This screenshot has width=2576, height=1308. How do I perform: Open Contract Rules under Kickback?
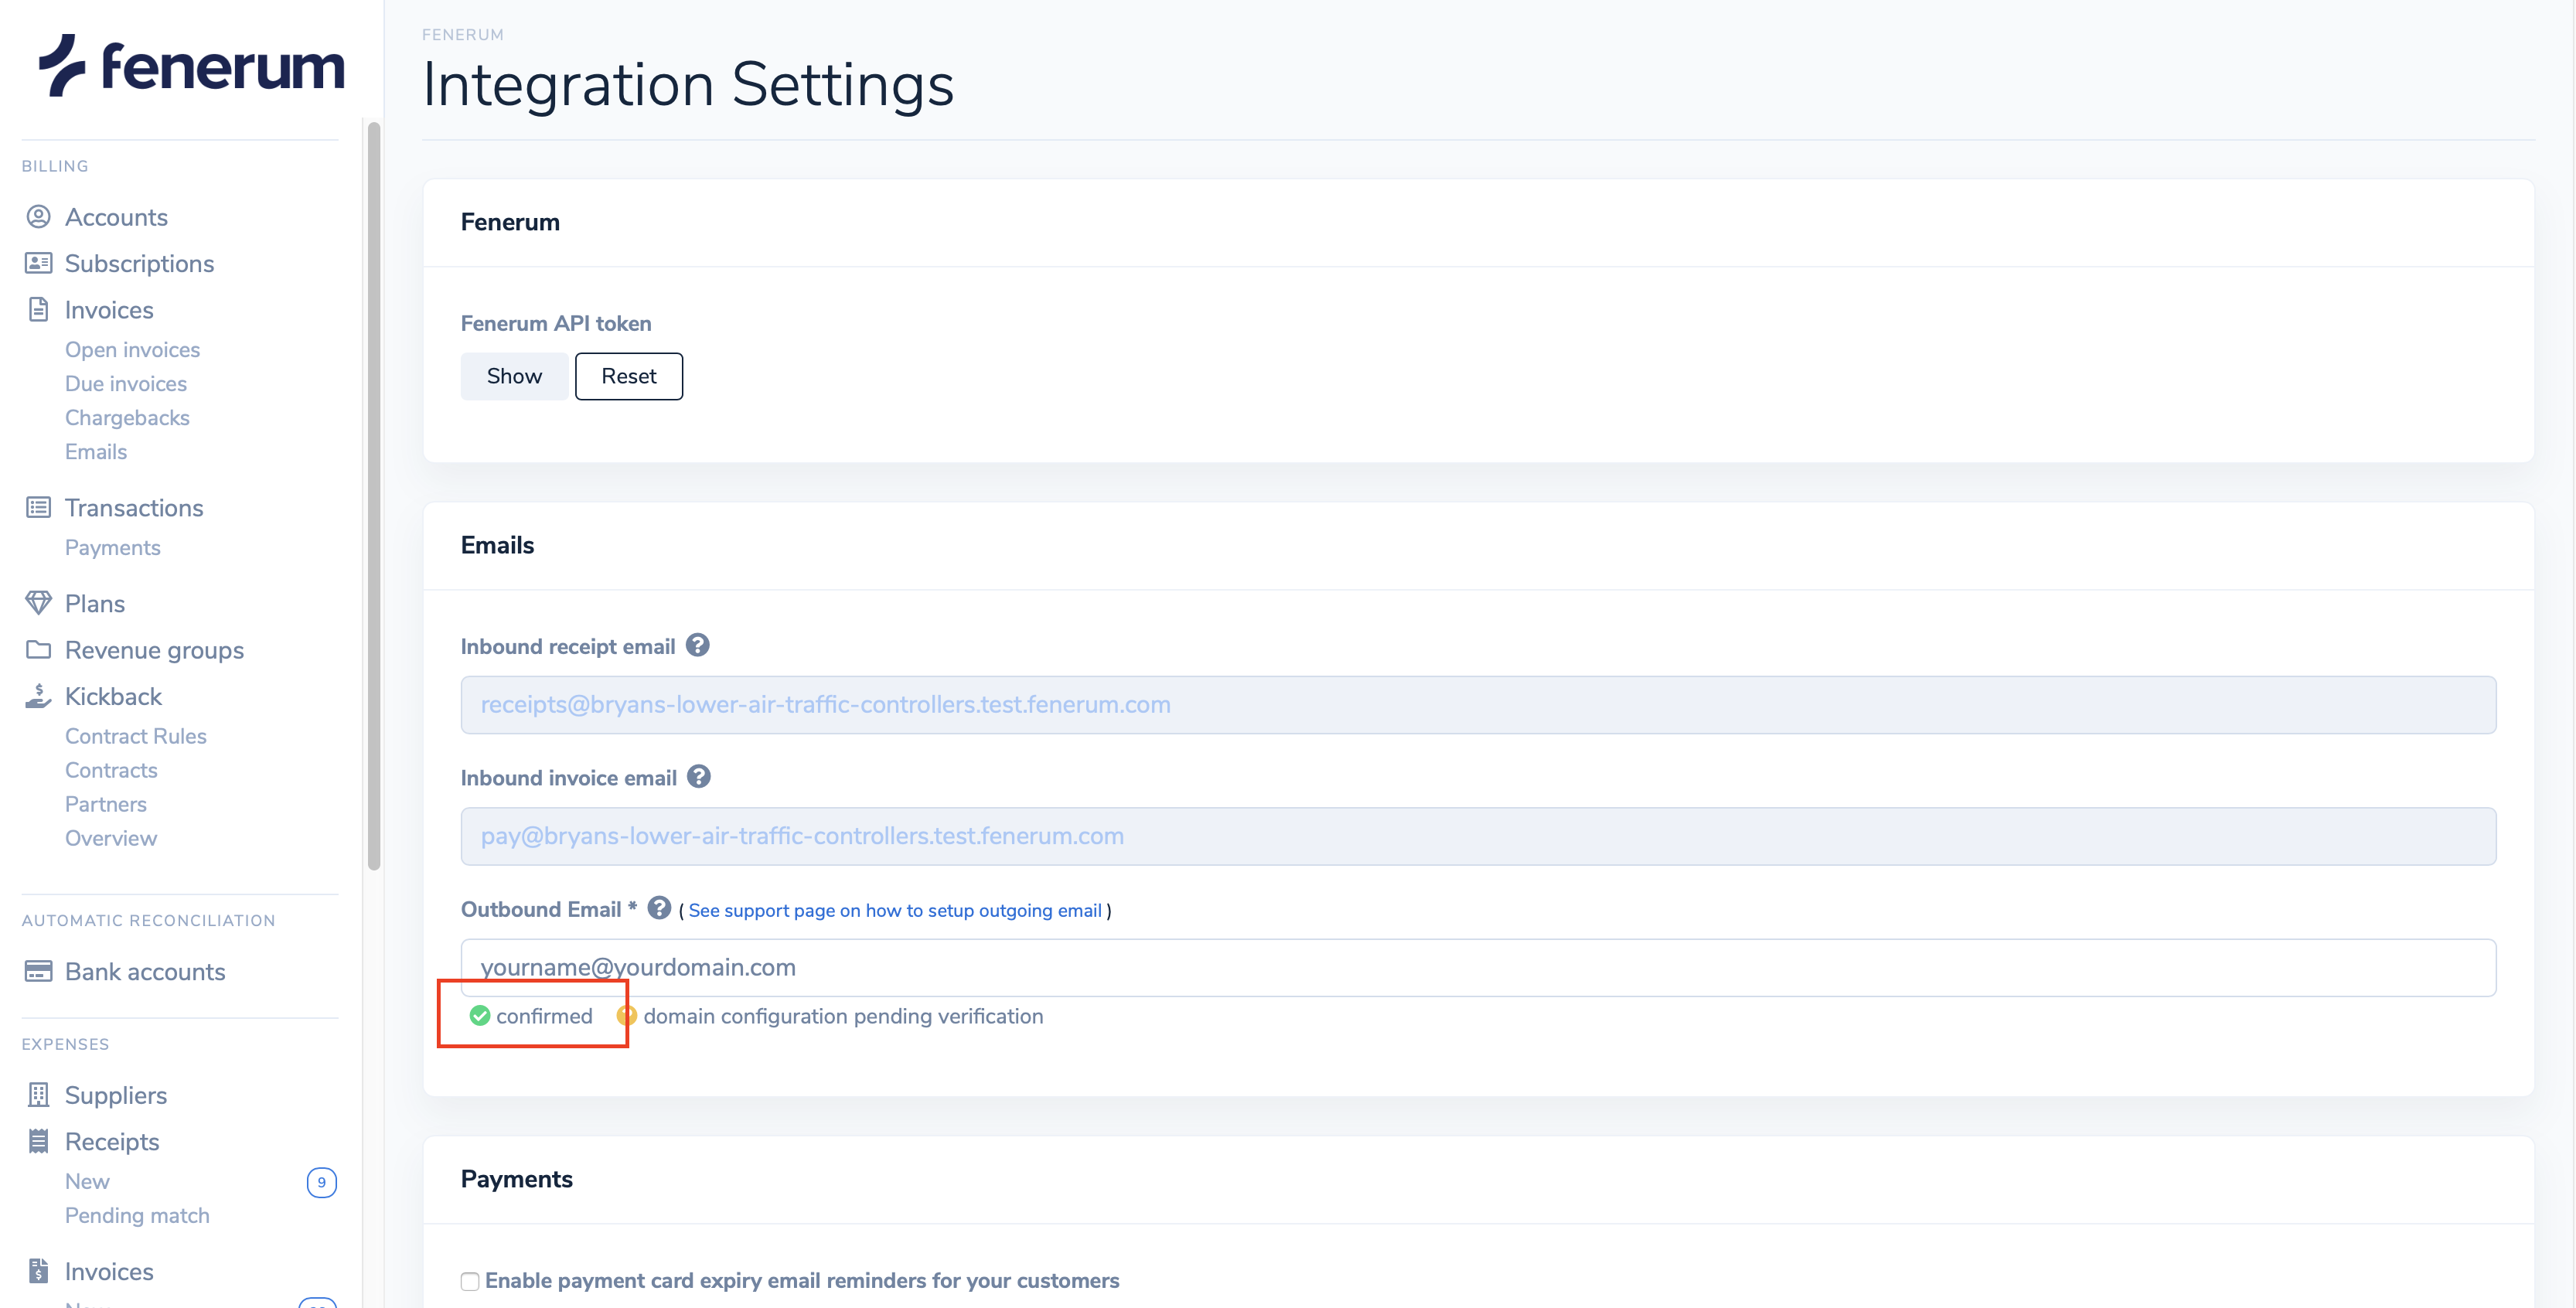[136, 736]
